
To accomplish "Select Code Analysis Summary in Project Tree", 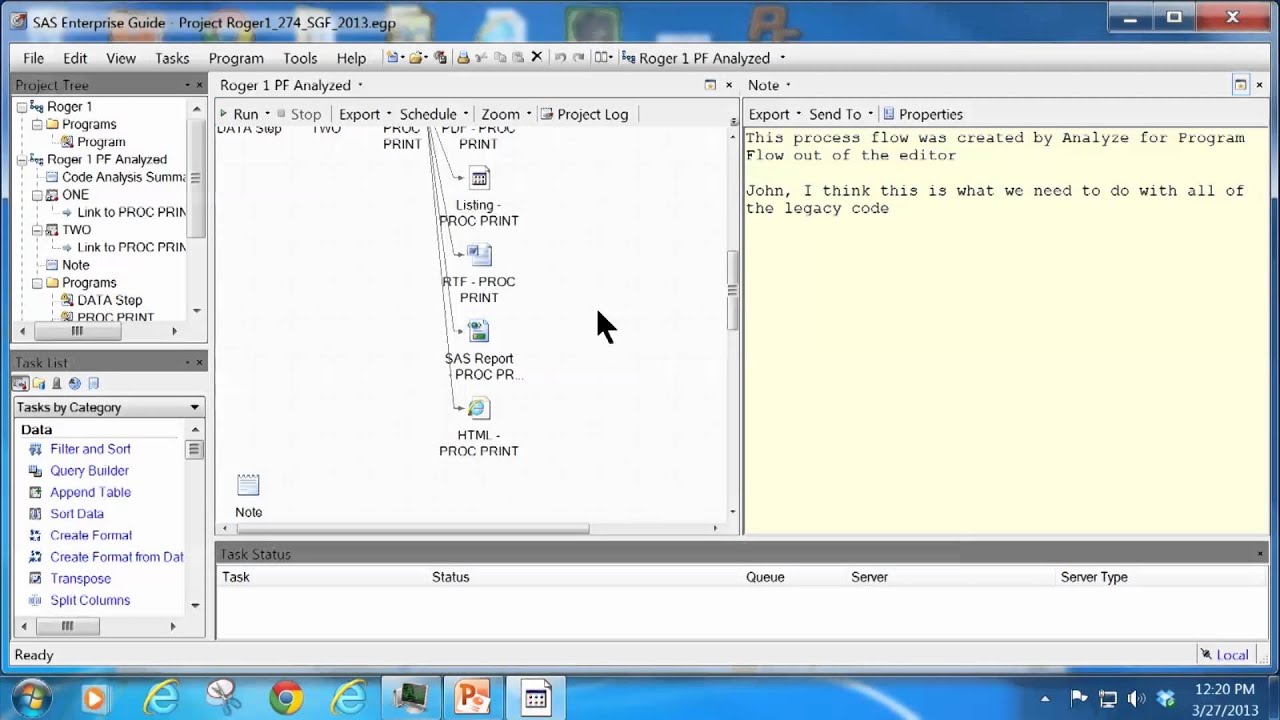I will coord(123,177).
